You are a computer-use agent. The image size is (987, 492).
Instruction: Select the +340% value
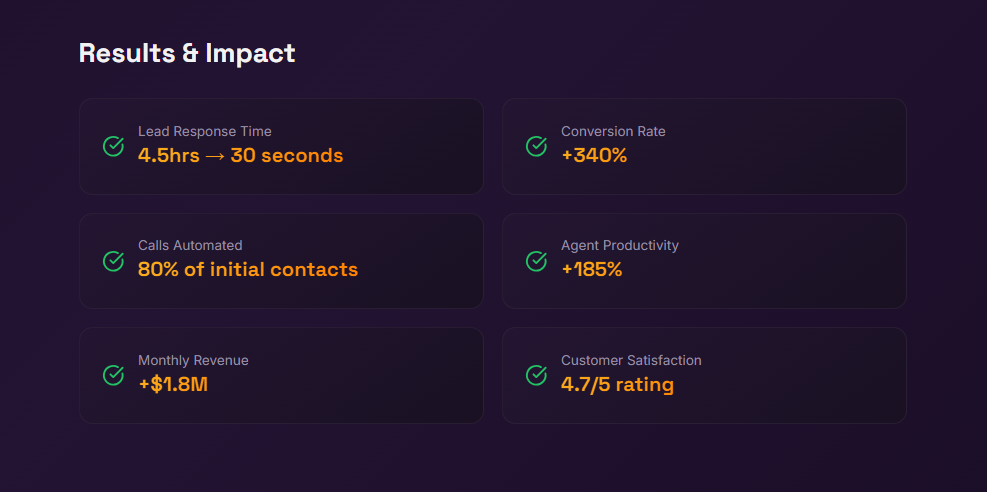pyautogui.click(x=594, y=156)
